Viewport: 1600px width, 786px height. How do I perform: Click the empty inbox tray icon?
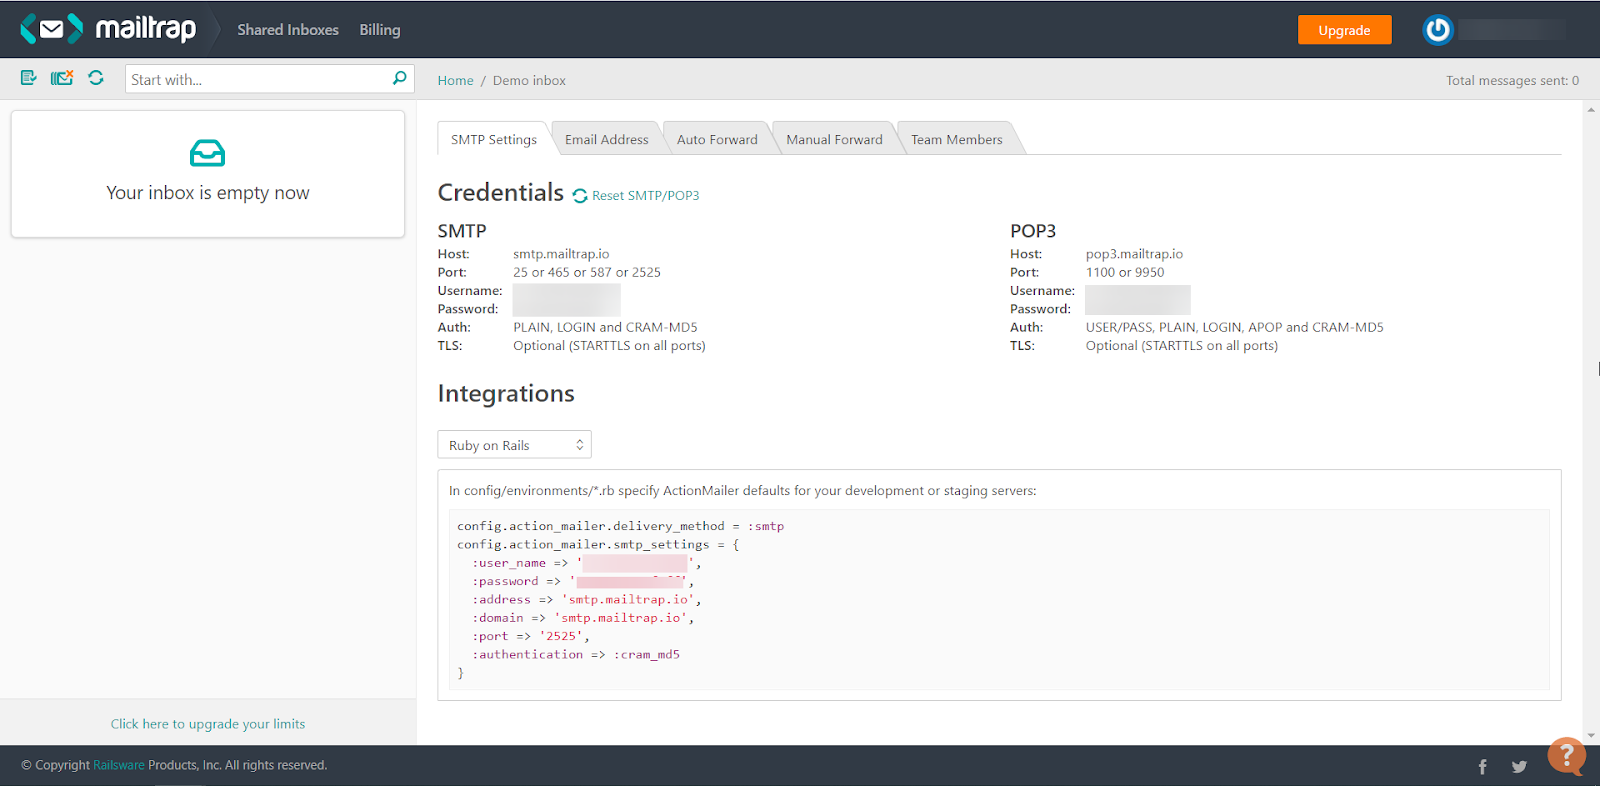coord(208,153)
